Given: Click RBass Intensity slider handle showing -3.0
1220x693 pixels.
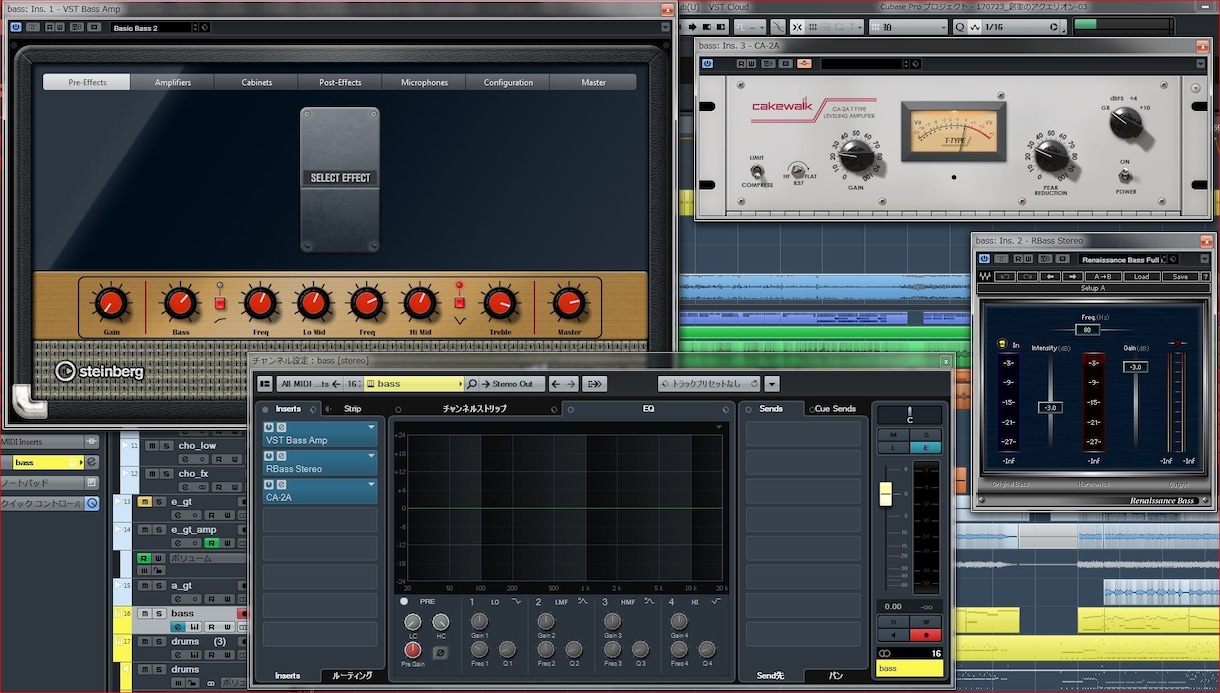Looking at the screenshot, I should (1050, 407).
